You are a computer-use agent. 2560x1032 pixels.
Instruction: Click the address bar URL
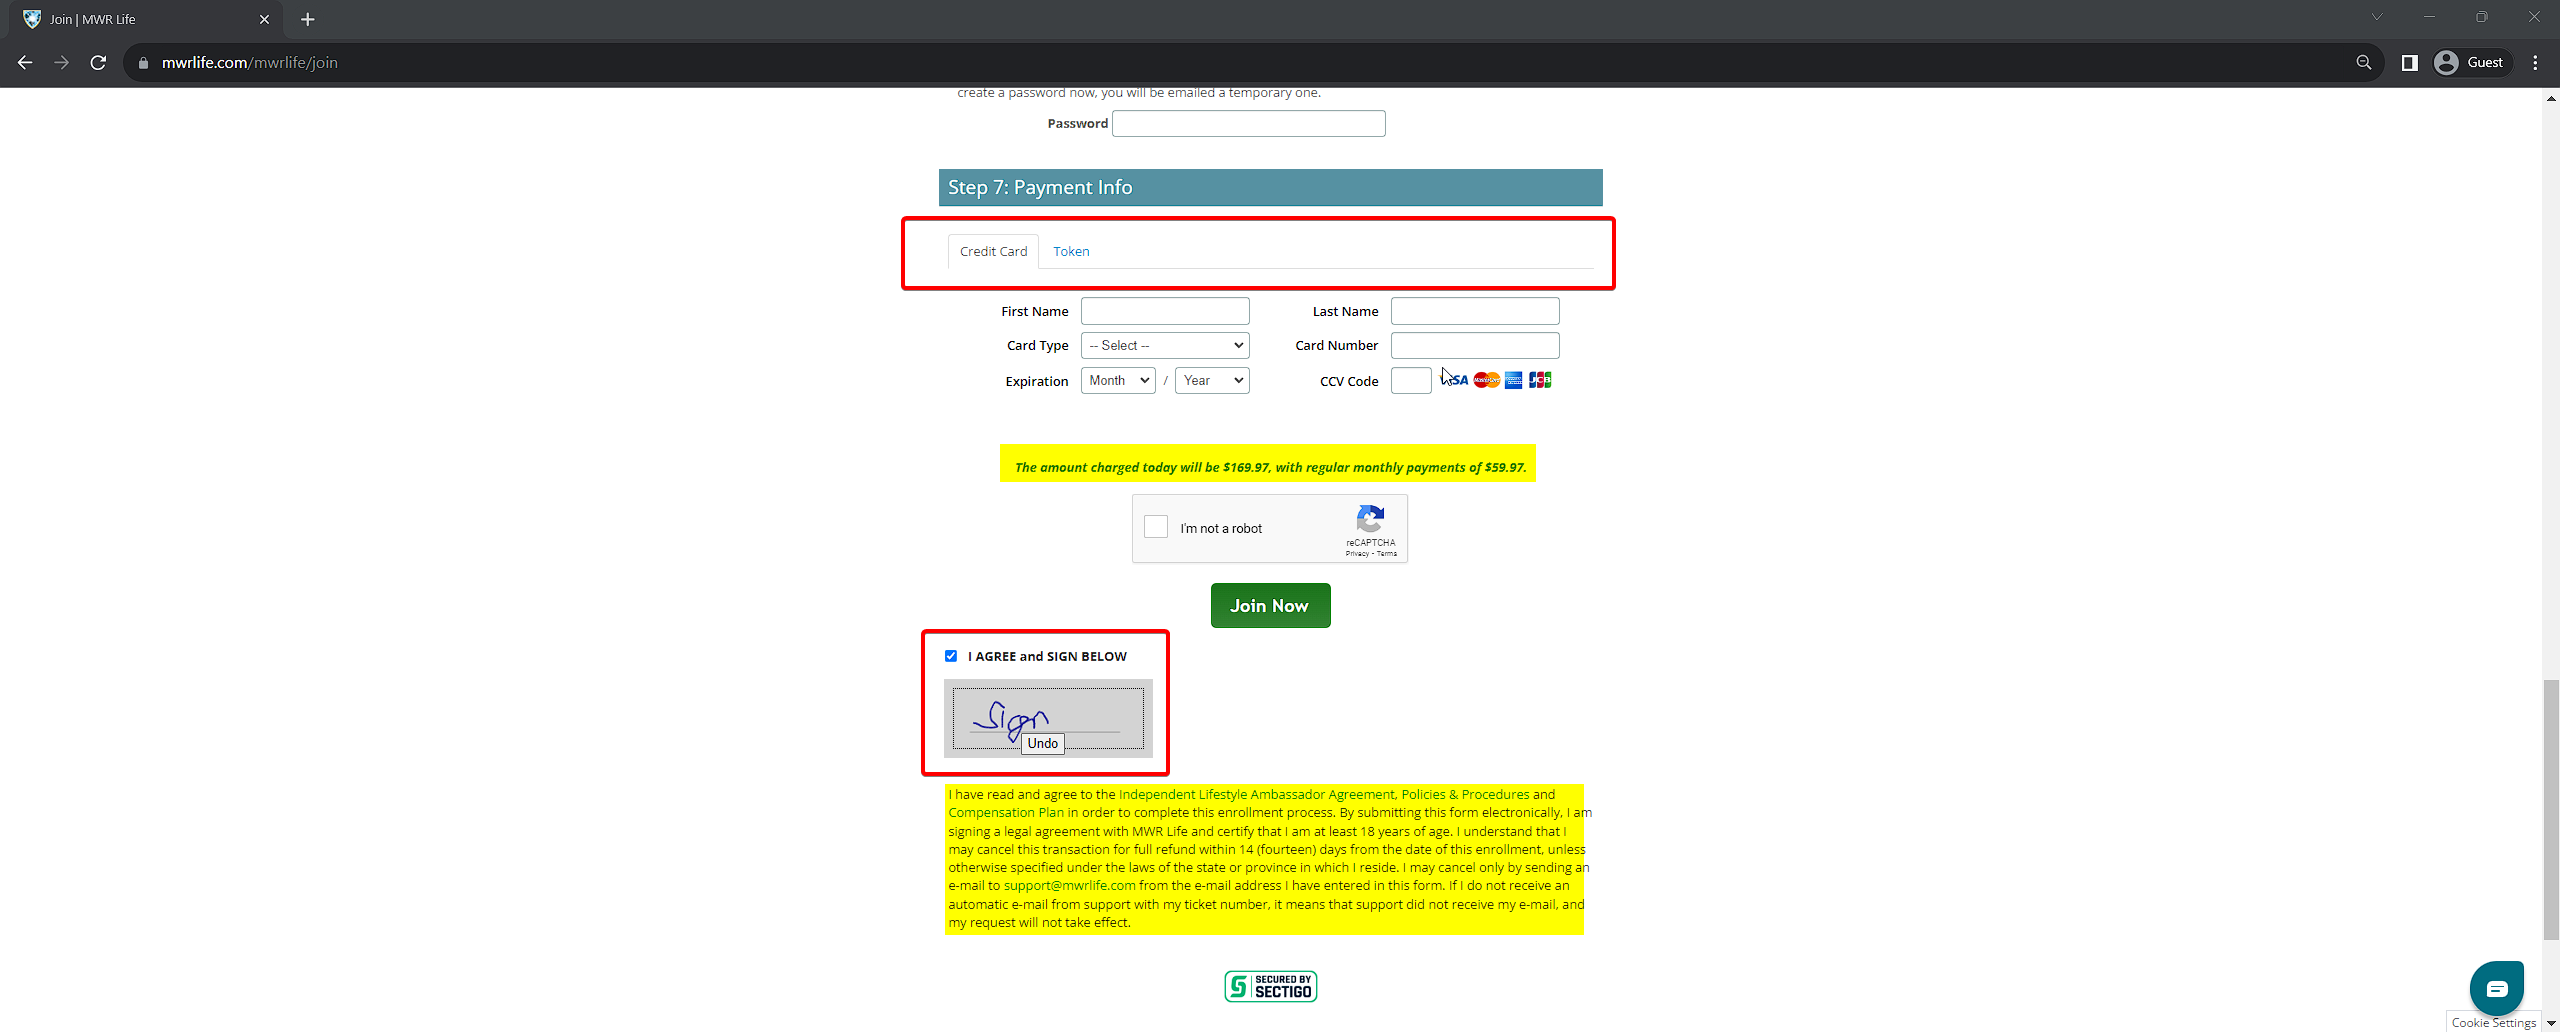[250, 62]
